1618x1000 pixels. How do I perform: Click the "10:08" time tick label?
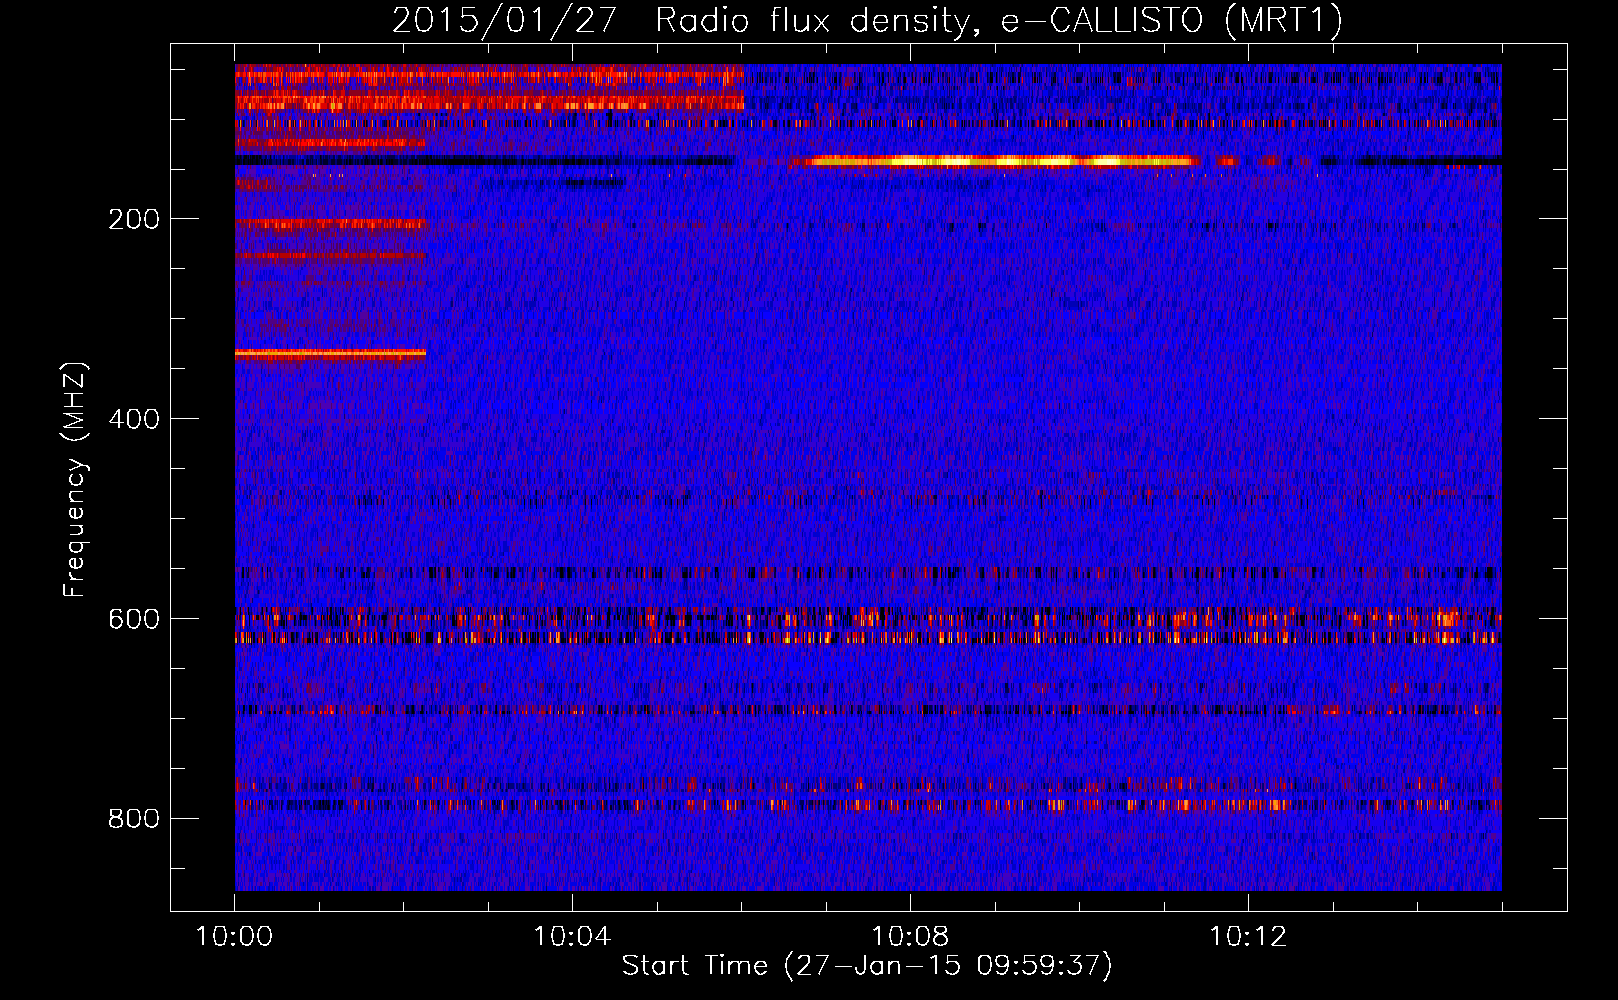pyautogui.click(x=910, y=936)
